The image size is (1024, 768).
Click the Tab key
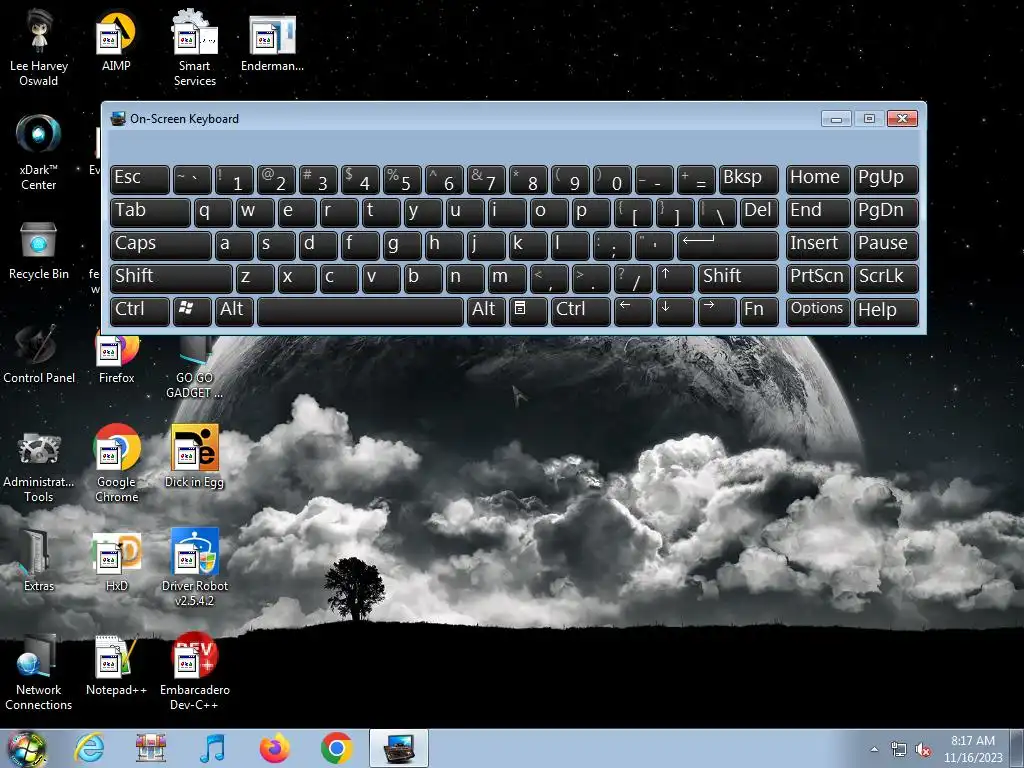click(x=150, y=213)
